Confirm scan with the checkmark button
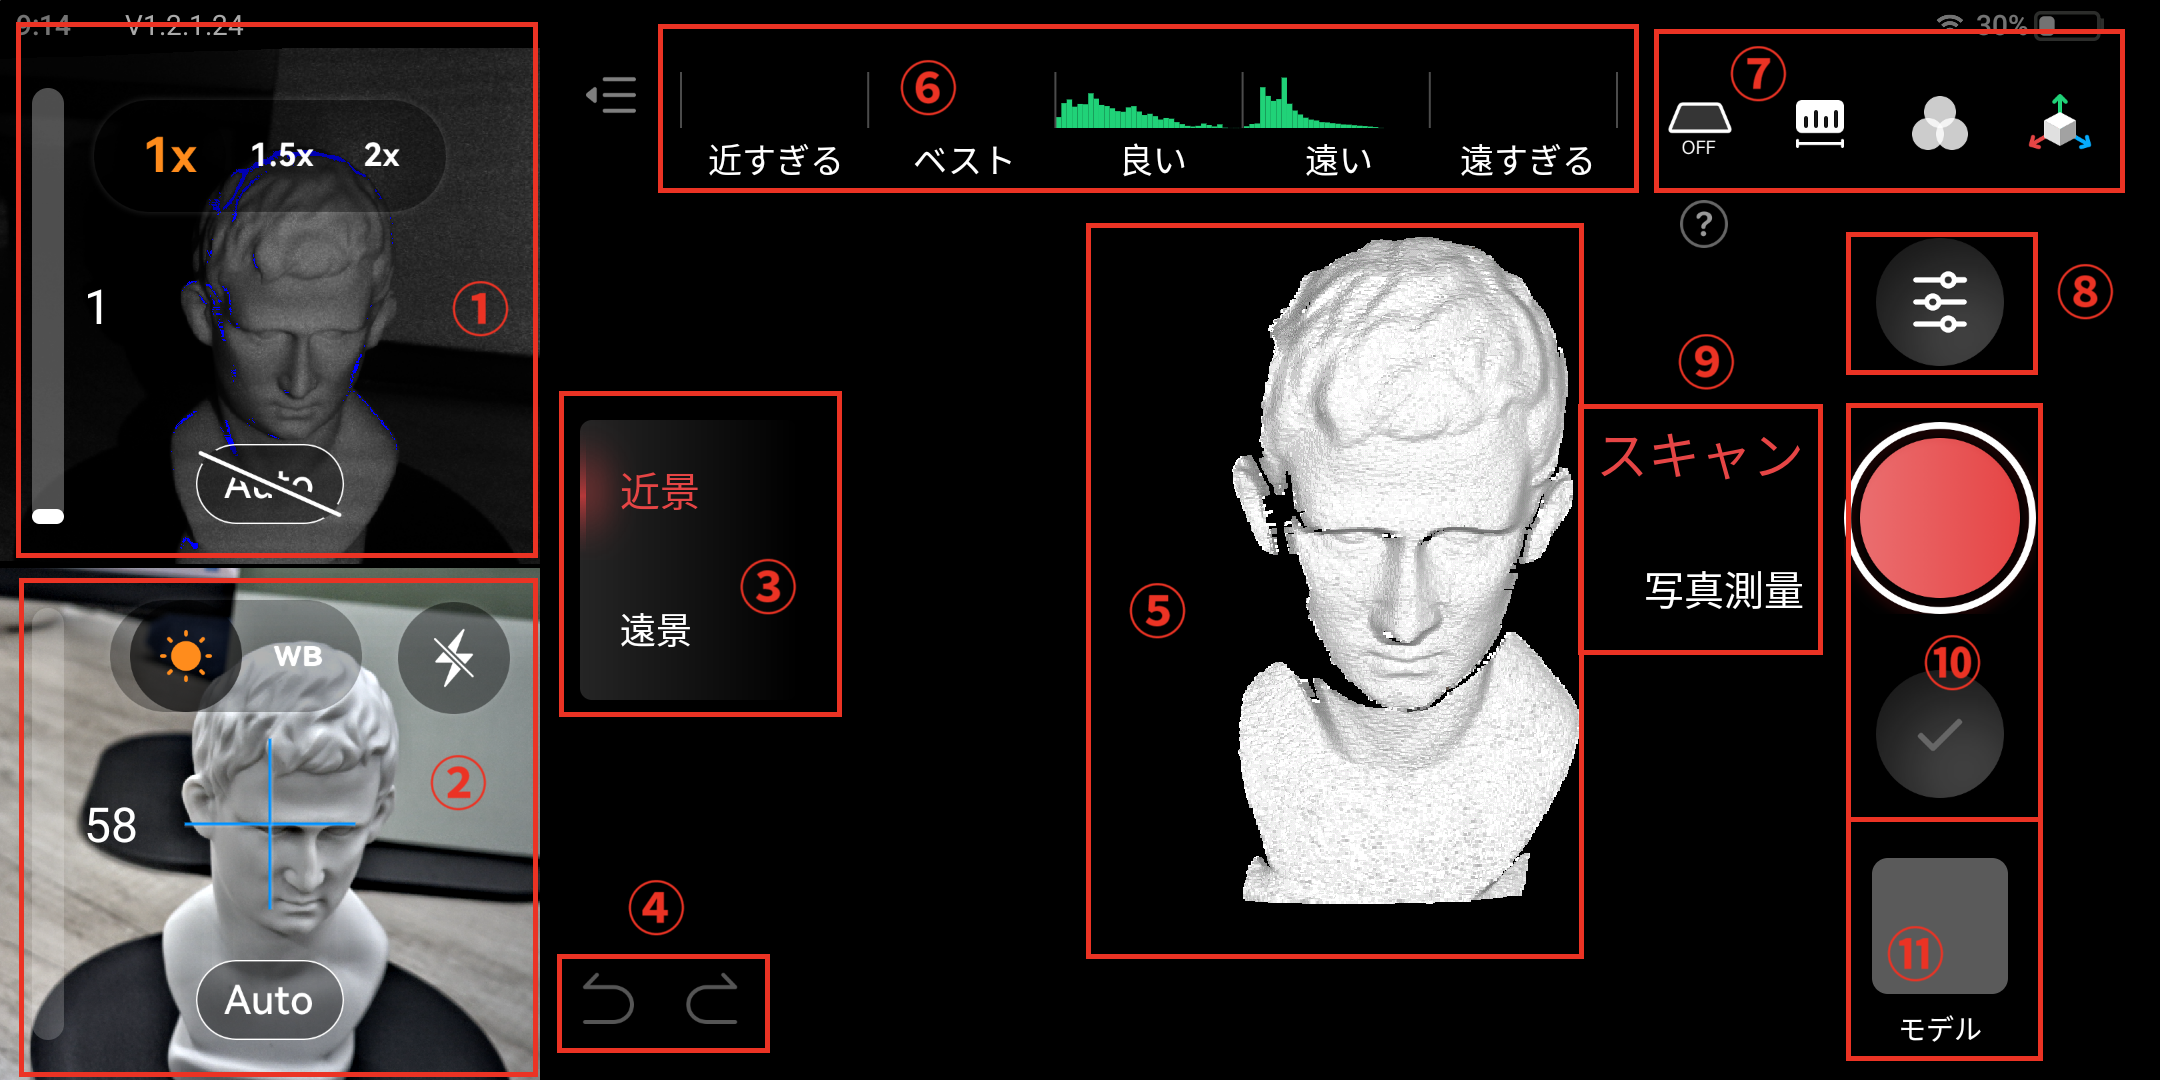Screen dimensions: 2160x1080 point(1940,735)
